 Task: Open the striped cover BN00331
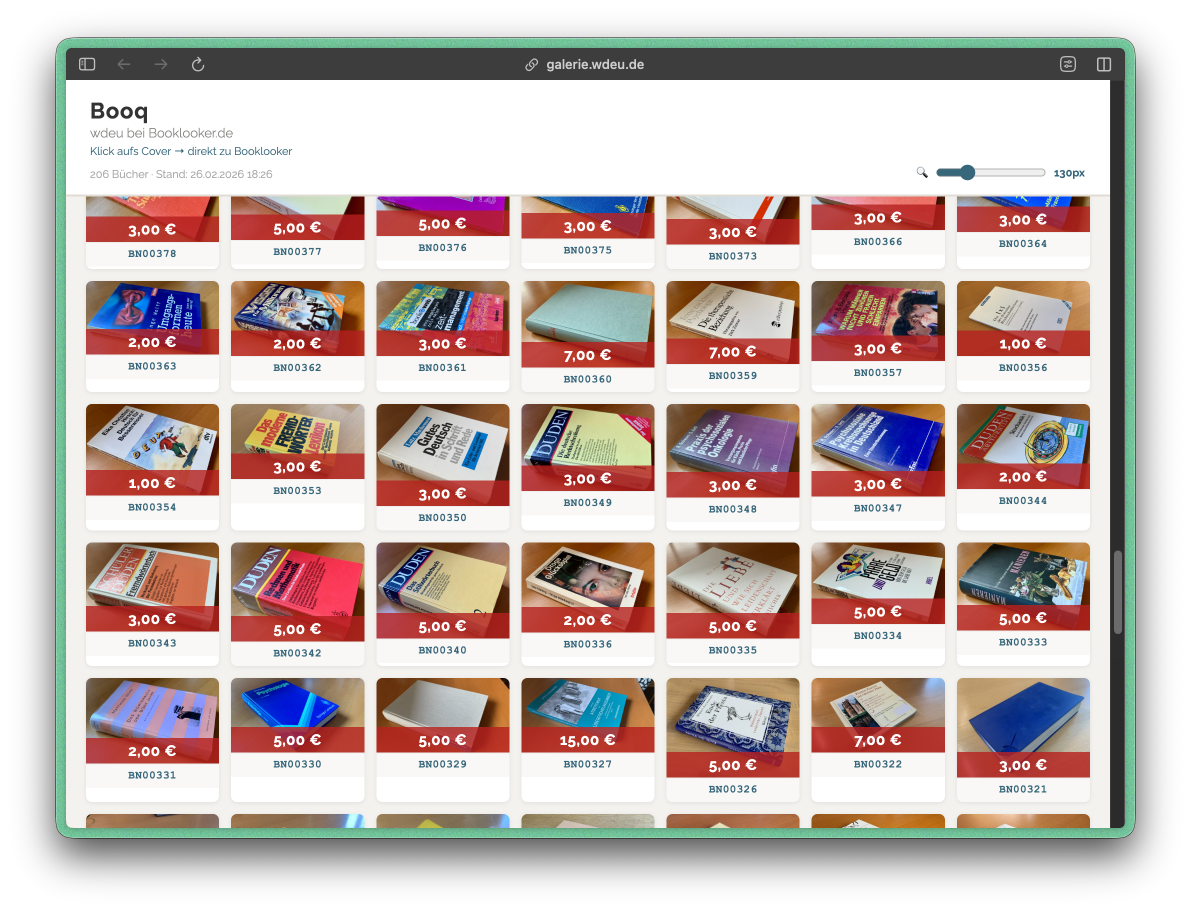click(x=152, y=721)
